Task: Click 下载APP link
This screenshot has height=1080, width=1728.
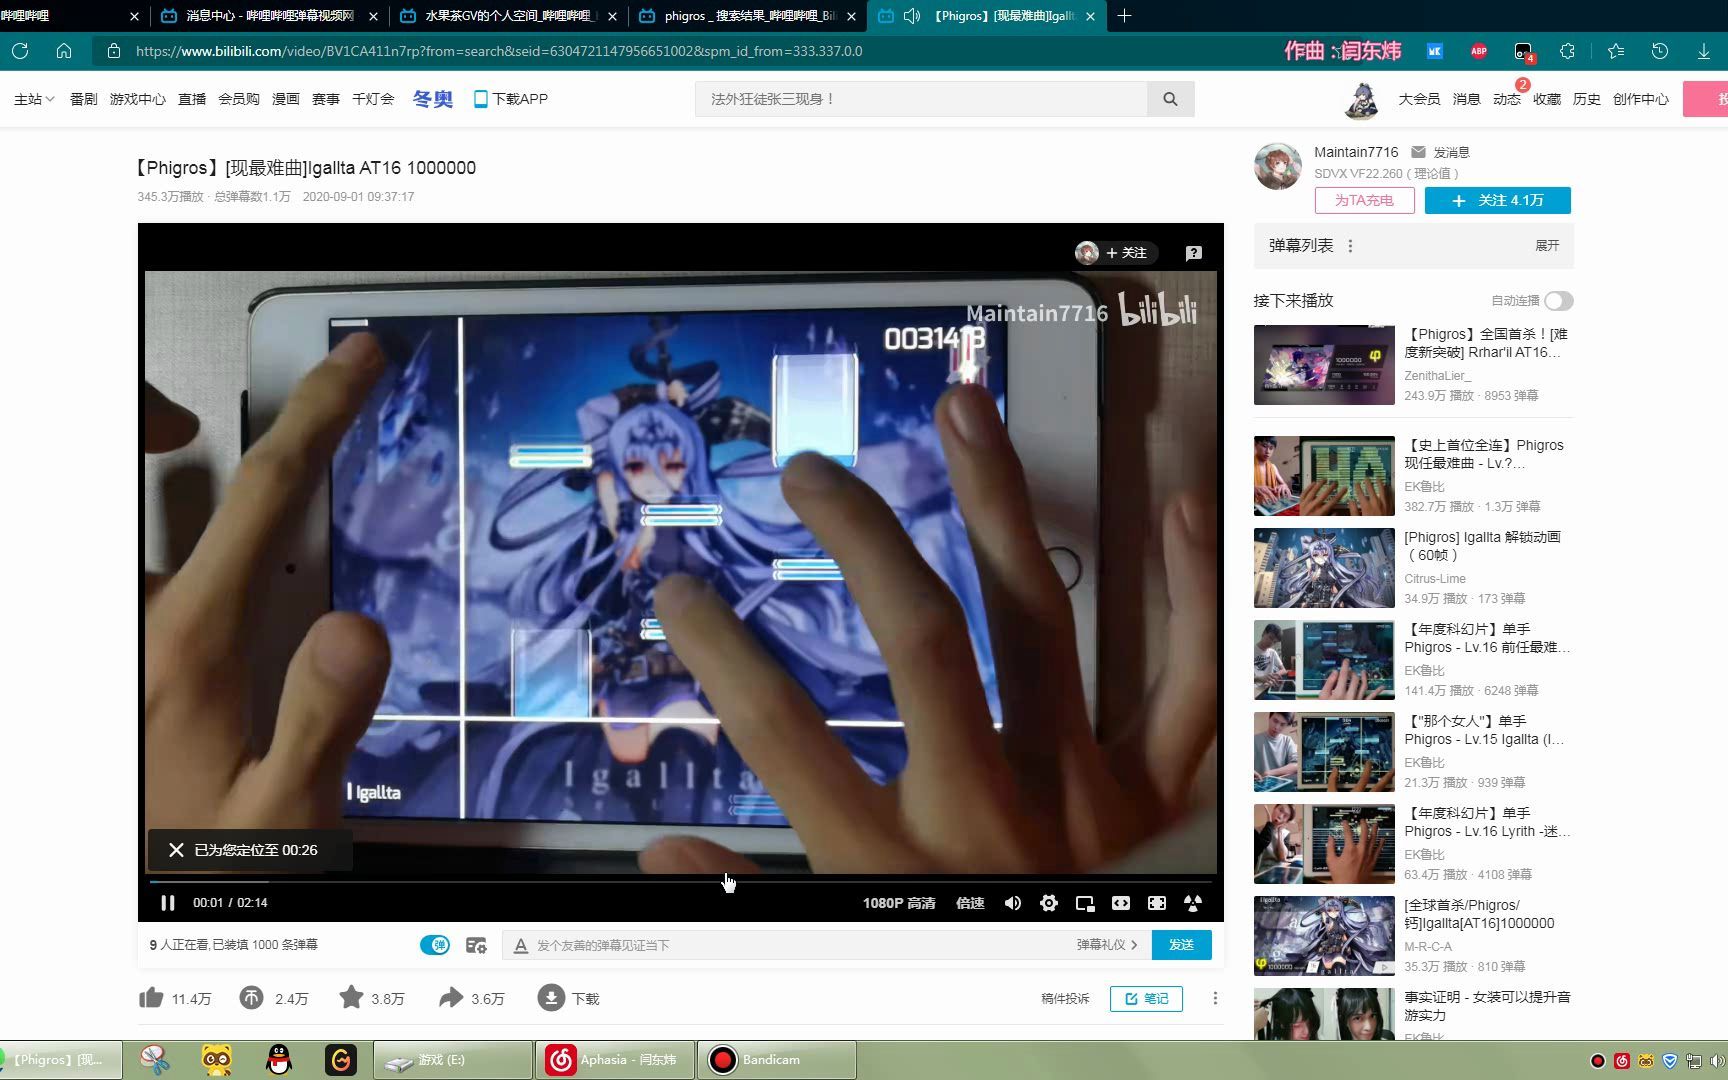Action: (x=511, y=99)
